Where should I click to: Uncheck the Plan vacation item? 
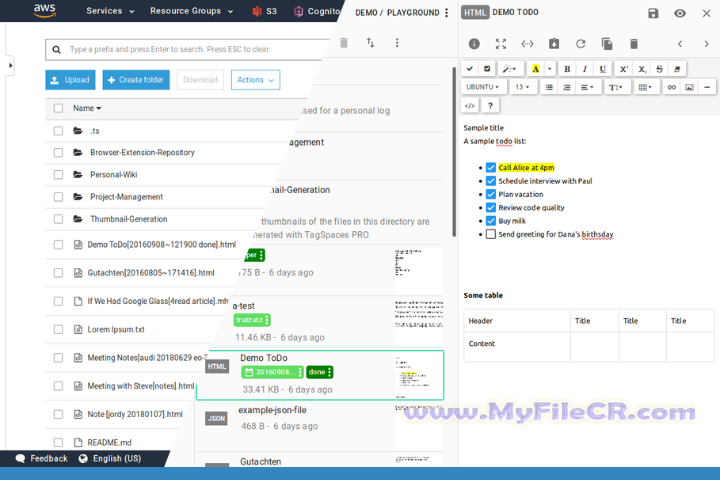point(491,194)
